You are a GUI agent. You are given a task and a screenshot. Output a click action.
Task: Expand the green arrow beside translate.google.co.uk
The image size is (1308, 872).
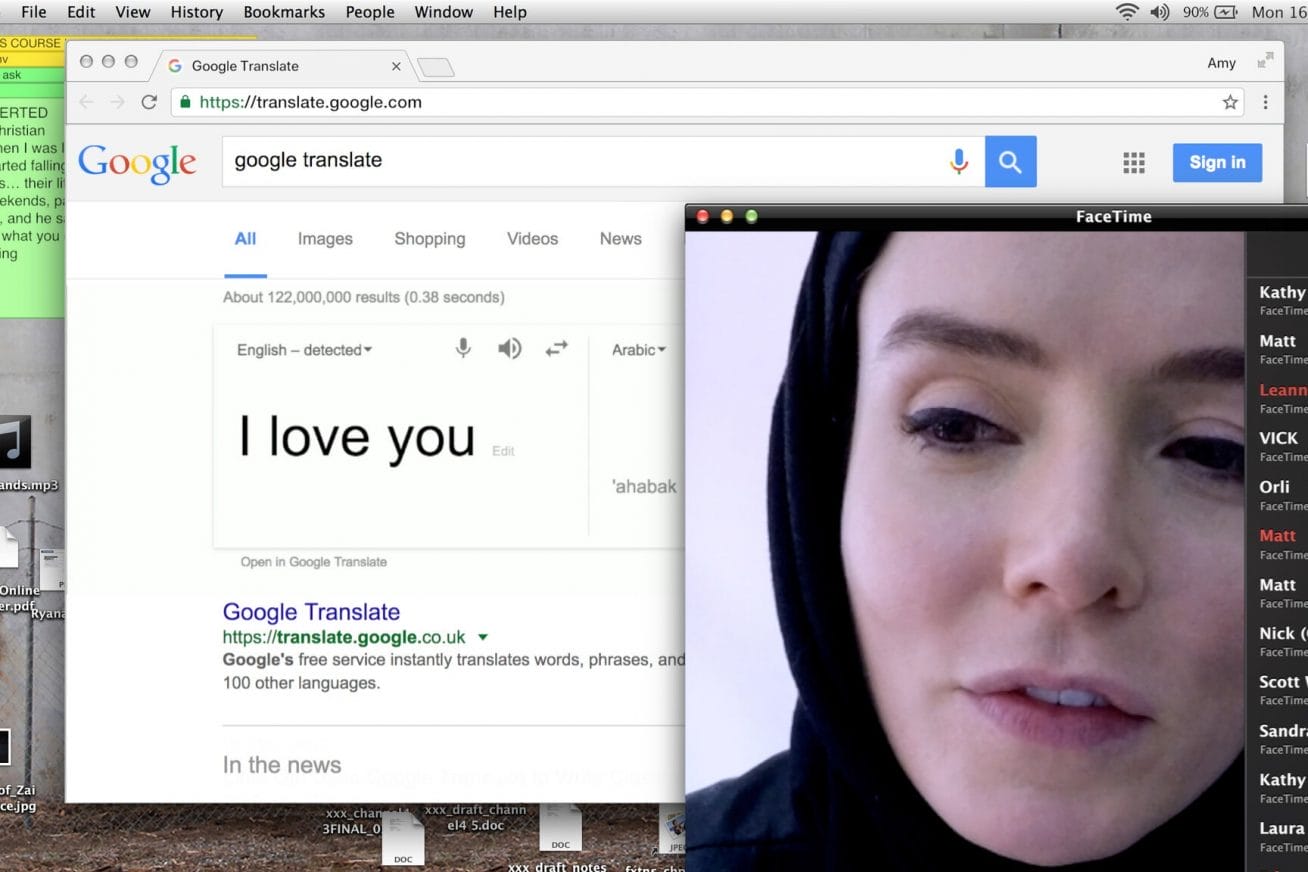[x=483, y=638]
